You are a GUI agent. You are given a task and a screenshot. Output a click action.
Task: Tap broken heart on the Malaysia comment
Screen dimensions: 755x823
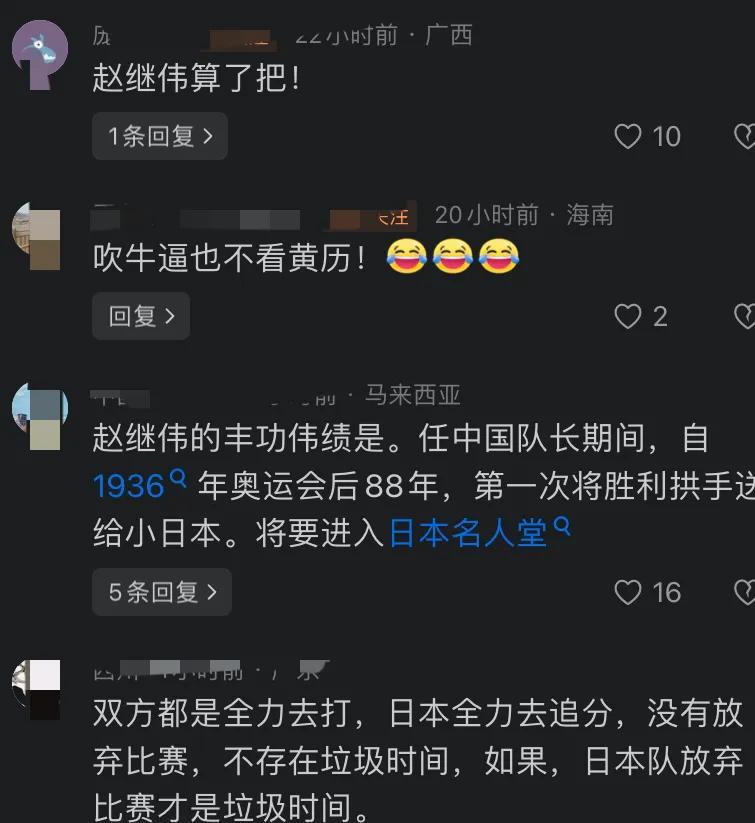pyautogui.click(x=744, y=593)
